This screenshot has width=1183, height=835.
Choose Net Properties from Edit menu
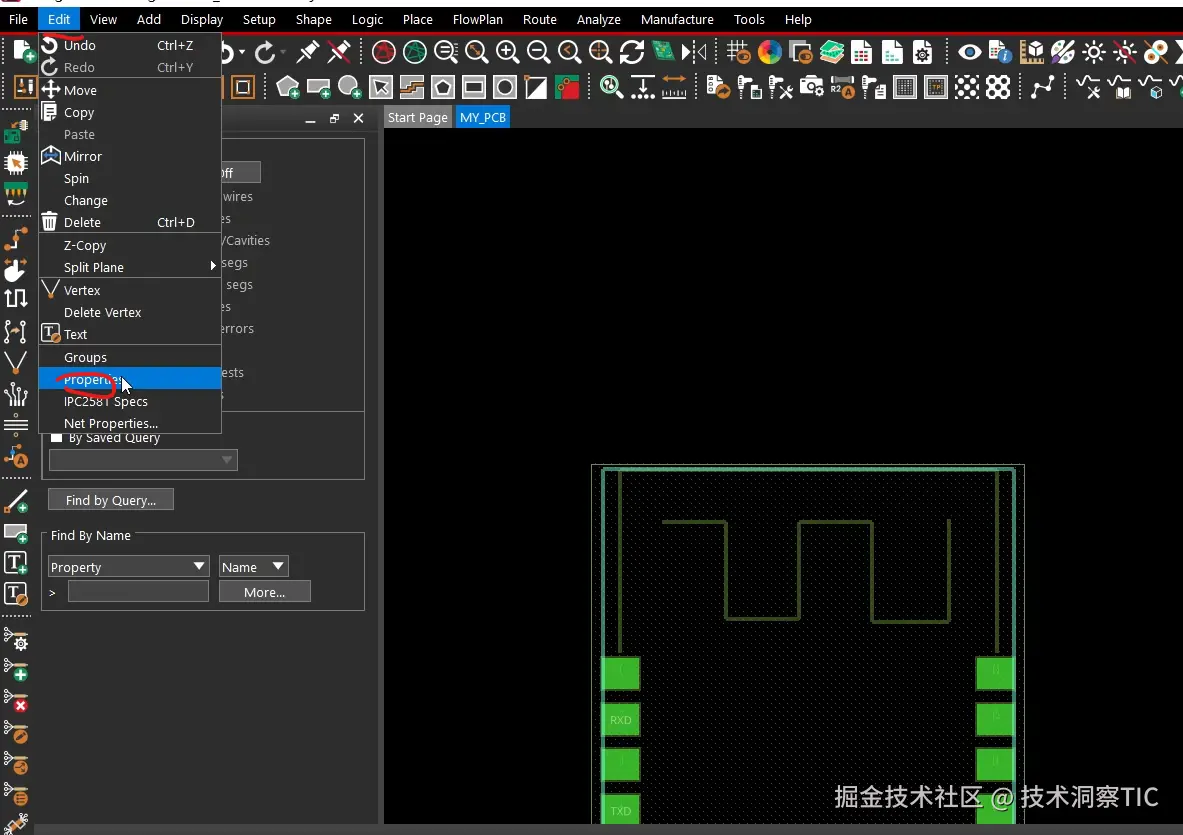(x=110, y=423)
